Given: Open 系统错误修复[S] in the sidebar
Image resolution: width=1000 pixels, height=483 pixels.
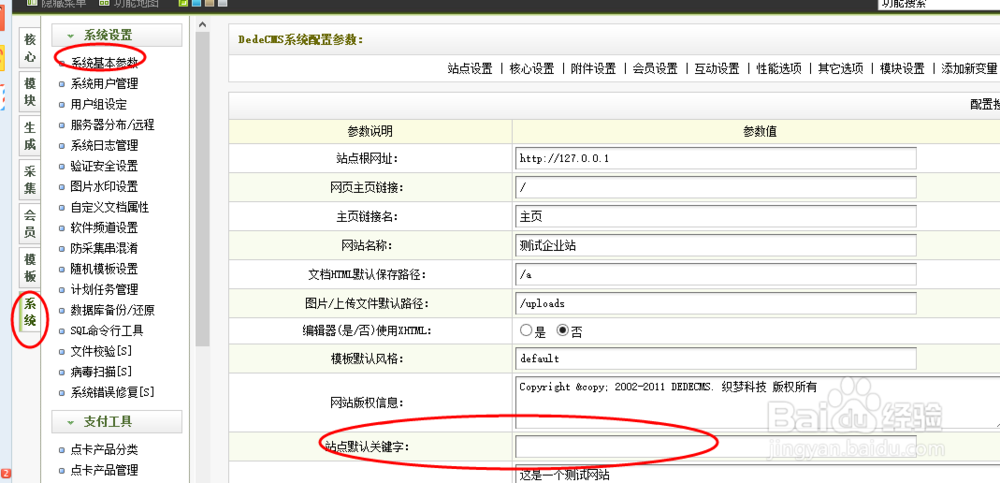Looking at the screenshot, I should point(112,392).
